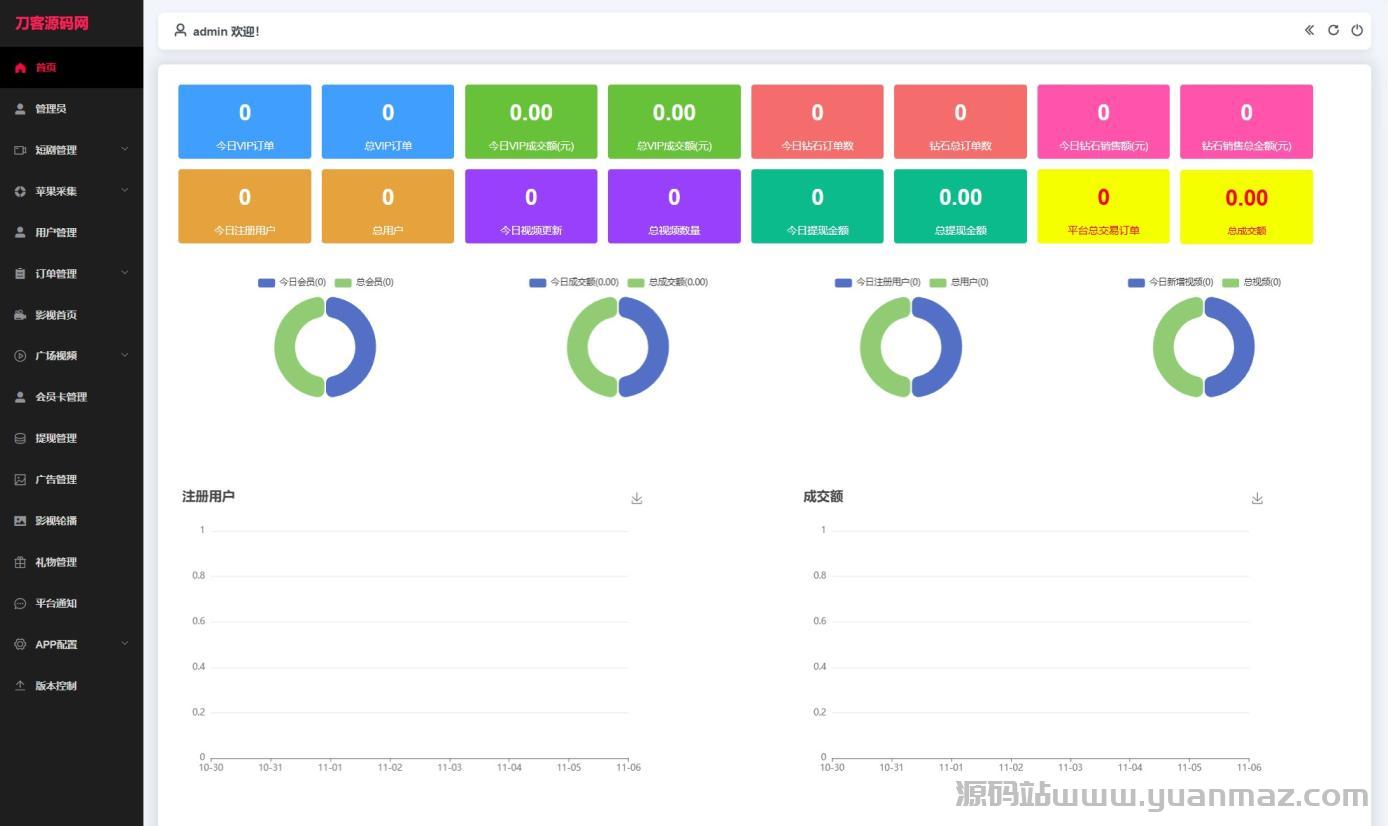Click the refresh icon in top bar
Image resolution: width=1388 pixels, height=826 pixels.
tap(1333, 30)
